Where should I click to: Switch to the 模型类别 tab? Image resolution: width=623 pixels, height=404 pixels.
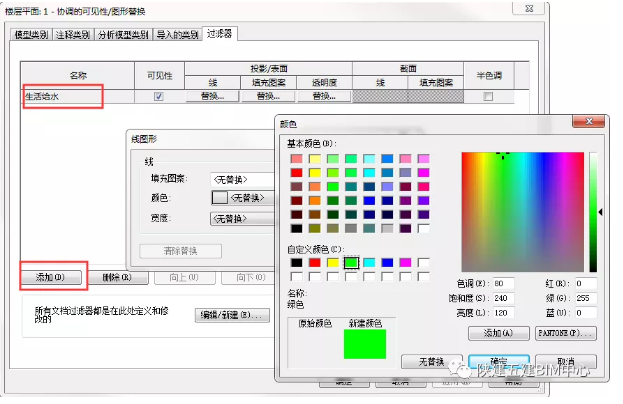point(31,35)
